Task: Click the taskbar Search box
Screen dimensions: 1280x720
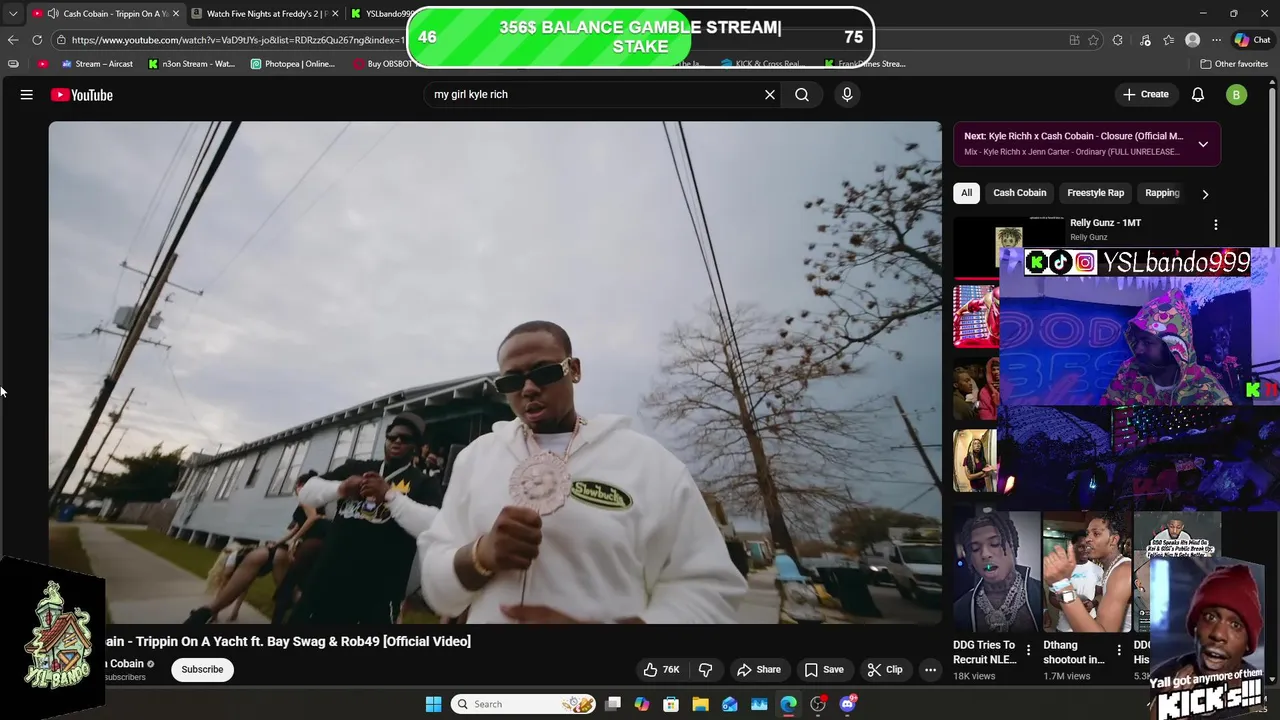Action: pos(525,704)
